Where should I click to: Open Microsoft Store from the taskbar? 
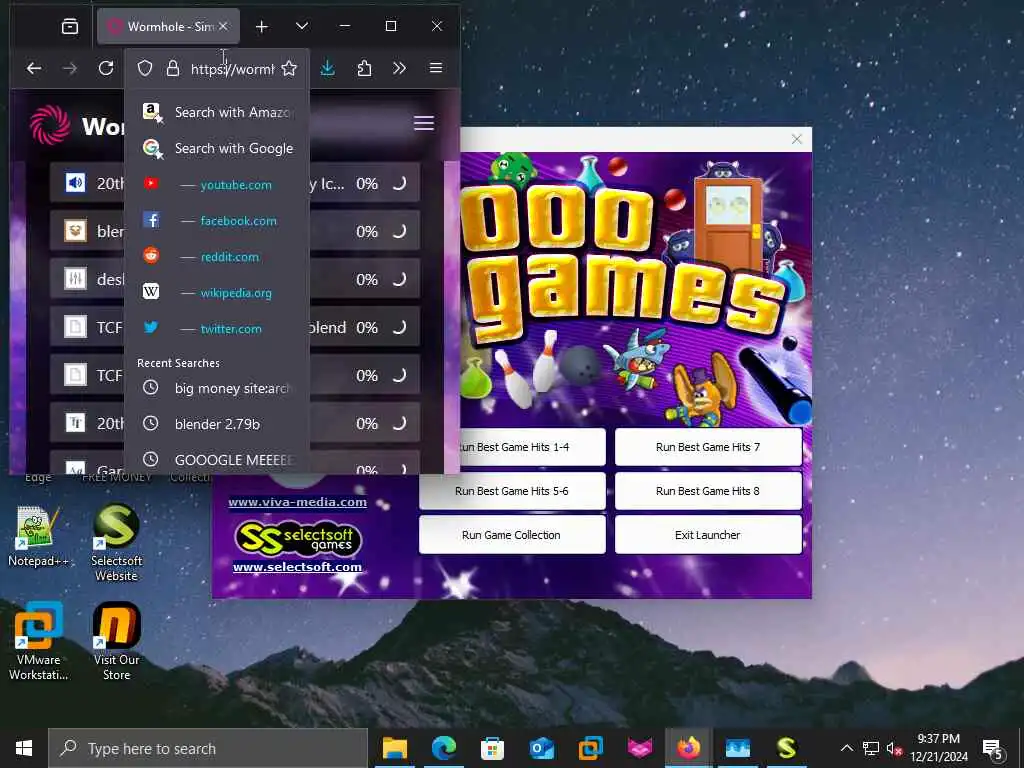point(492,748)
